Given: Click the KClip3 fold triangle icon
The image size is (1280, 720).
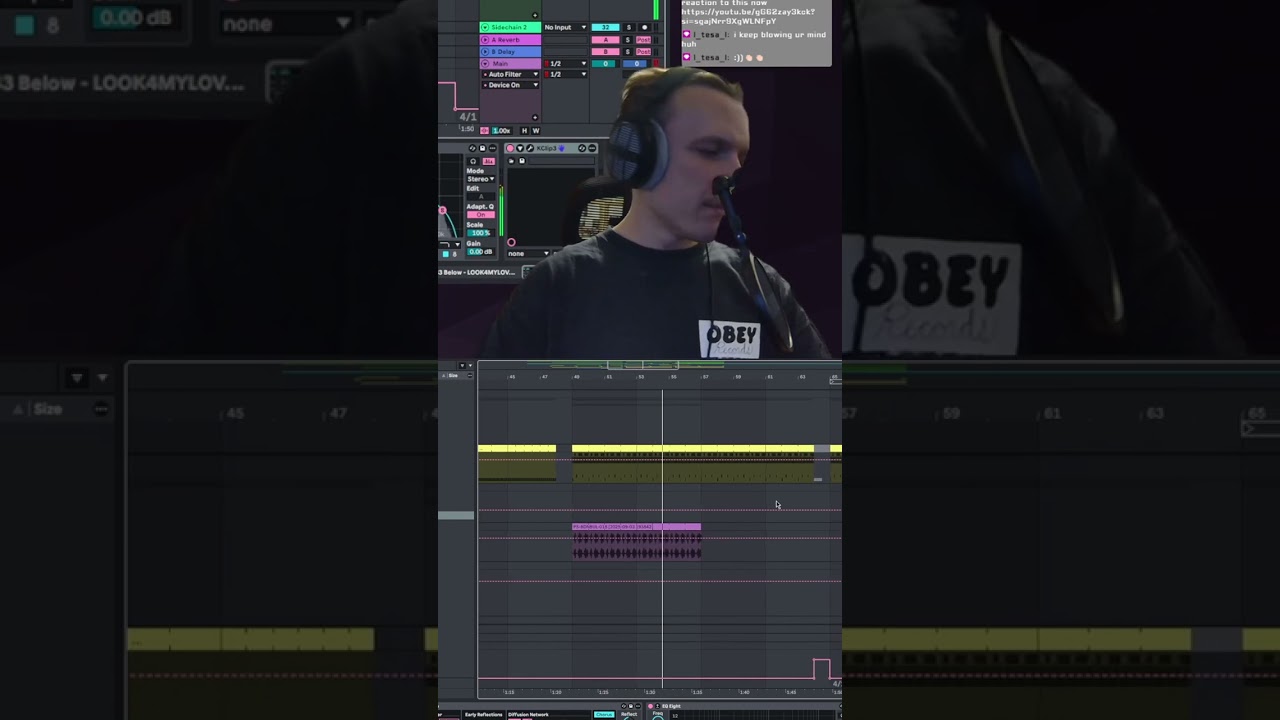Looking at the screenshot, I should (520, 148).
